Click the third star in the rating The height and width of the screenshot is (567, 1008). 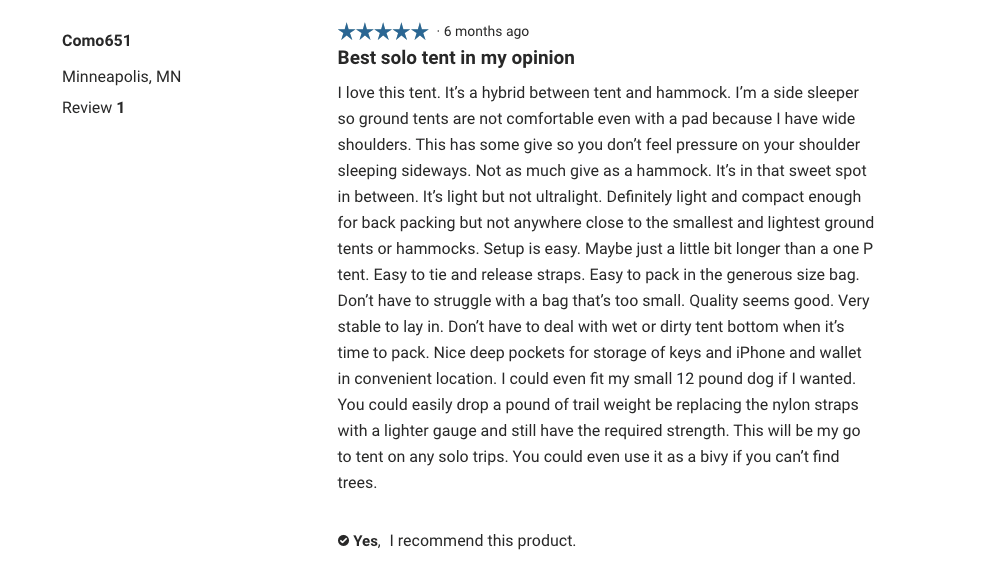[383, 31]
